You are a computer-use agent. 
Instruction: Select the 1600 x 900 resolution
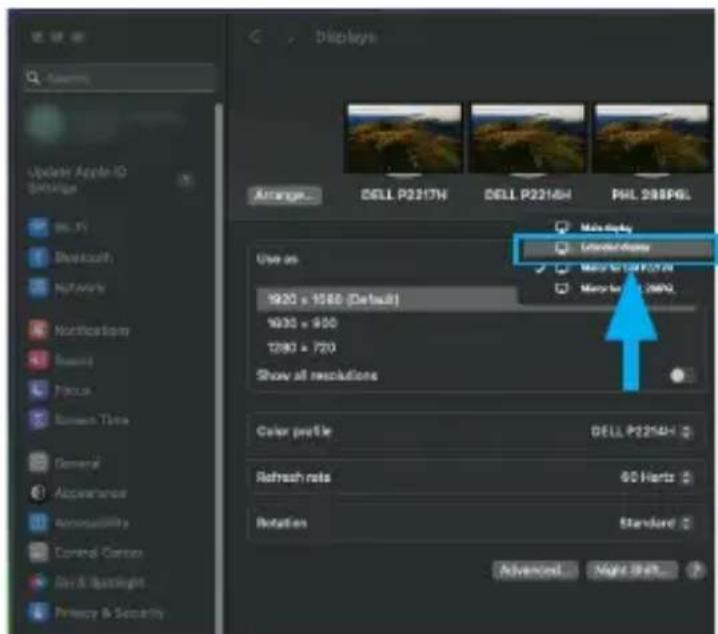click(x=302, y=324)
